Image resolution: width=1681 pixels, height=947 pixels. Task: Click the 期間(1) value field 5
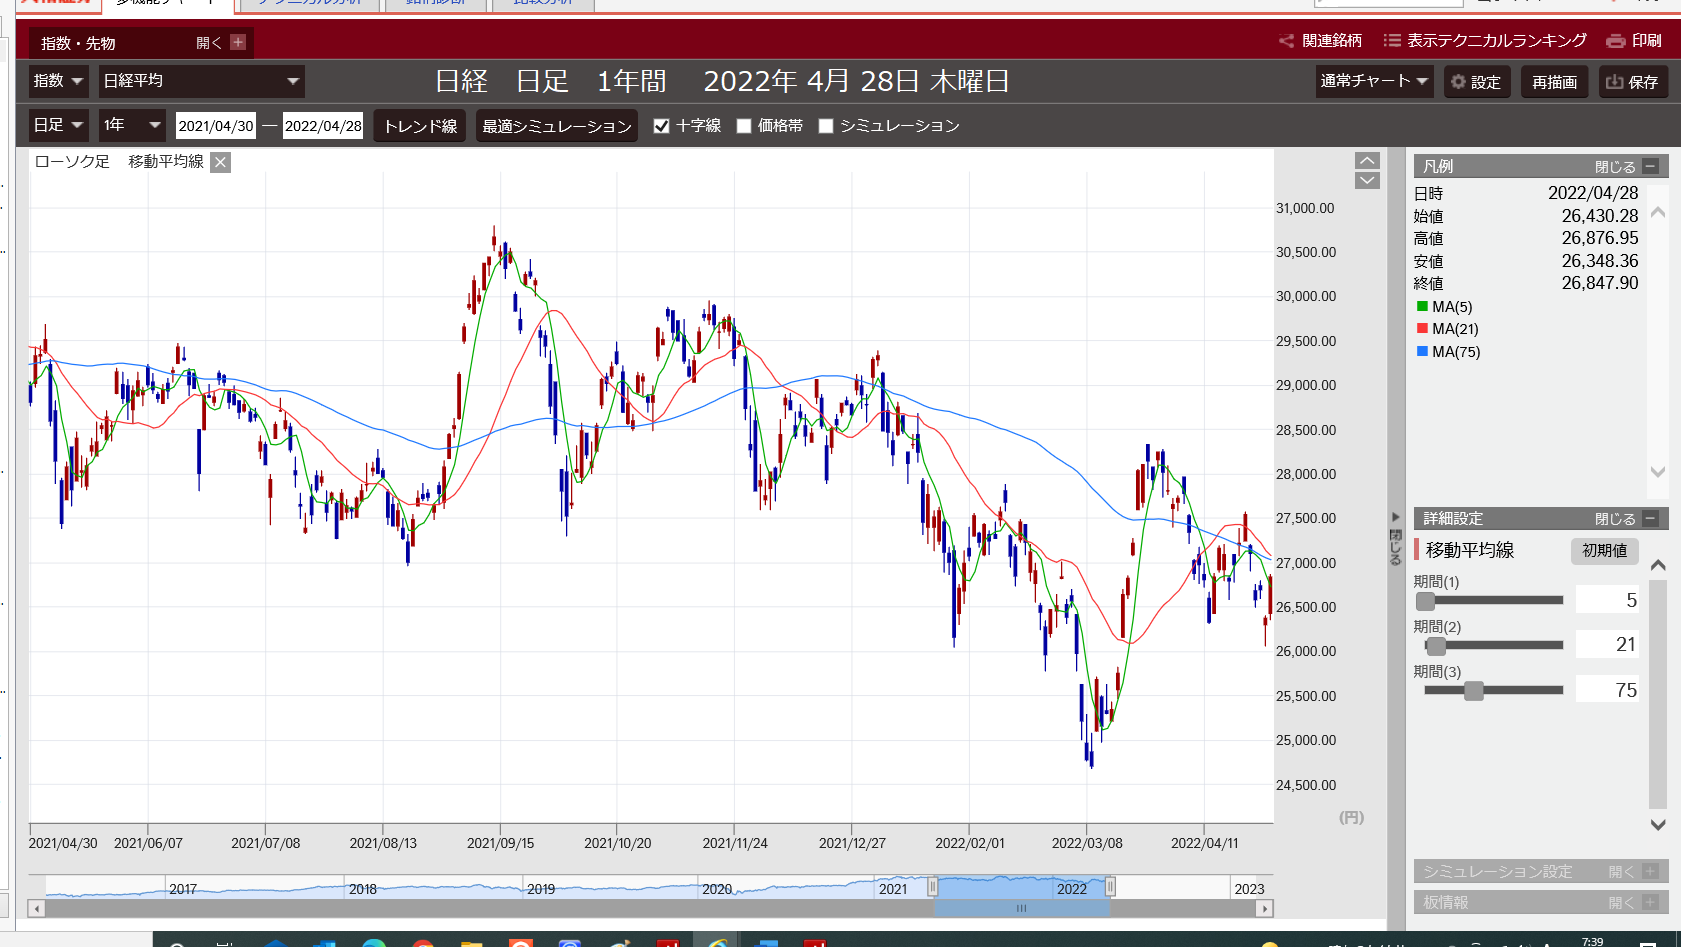[x=1608, y=600]
